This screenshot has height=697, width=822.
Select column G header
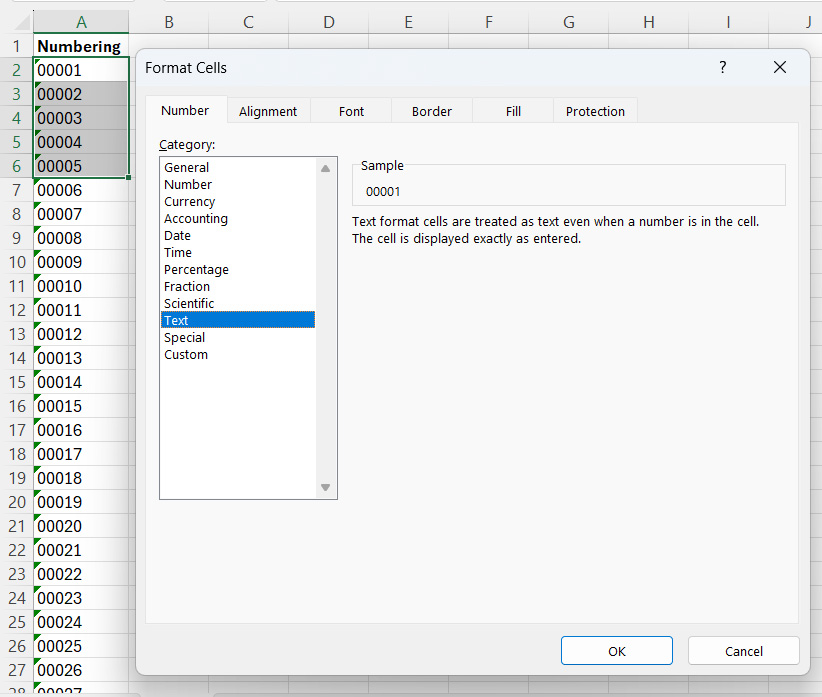569,22
